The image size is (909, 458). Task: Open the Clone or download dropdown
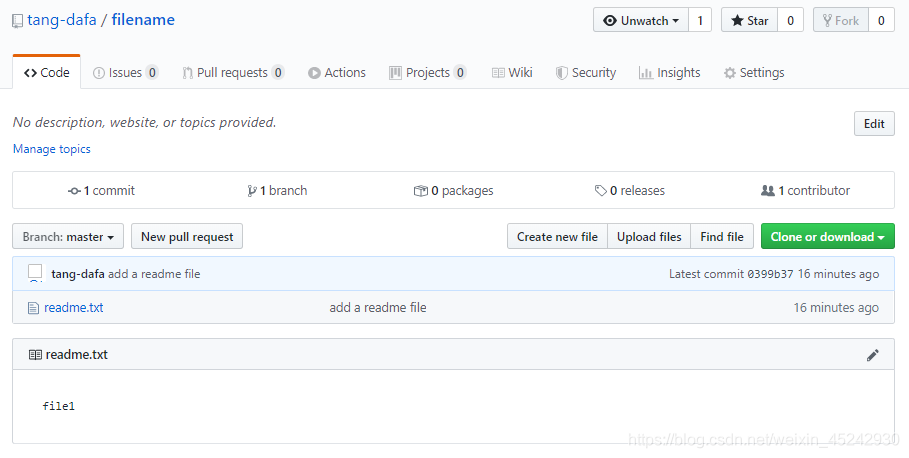click(828, 237)
